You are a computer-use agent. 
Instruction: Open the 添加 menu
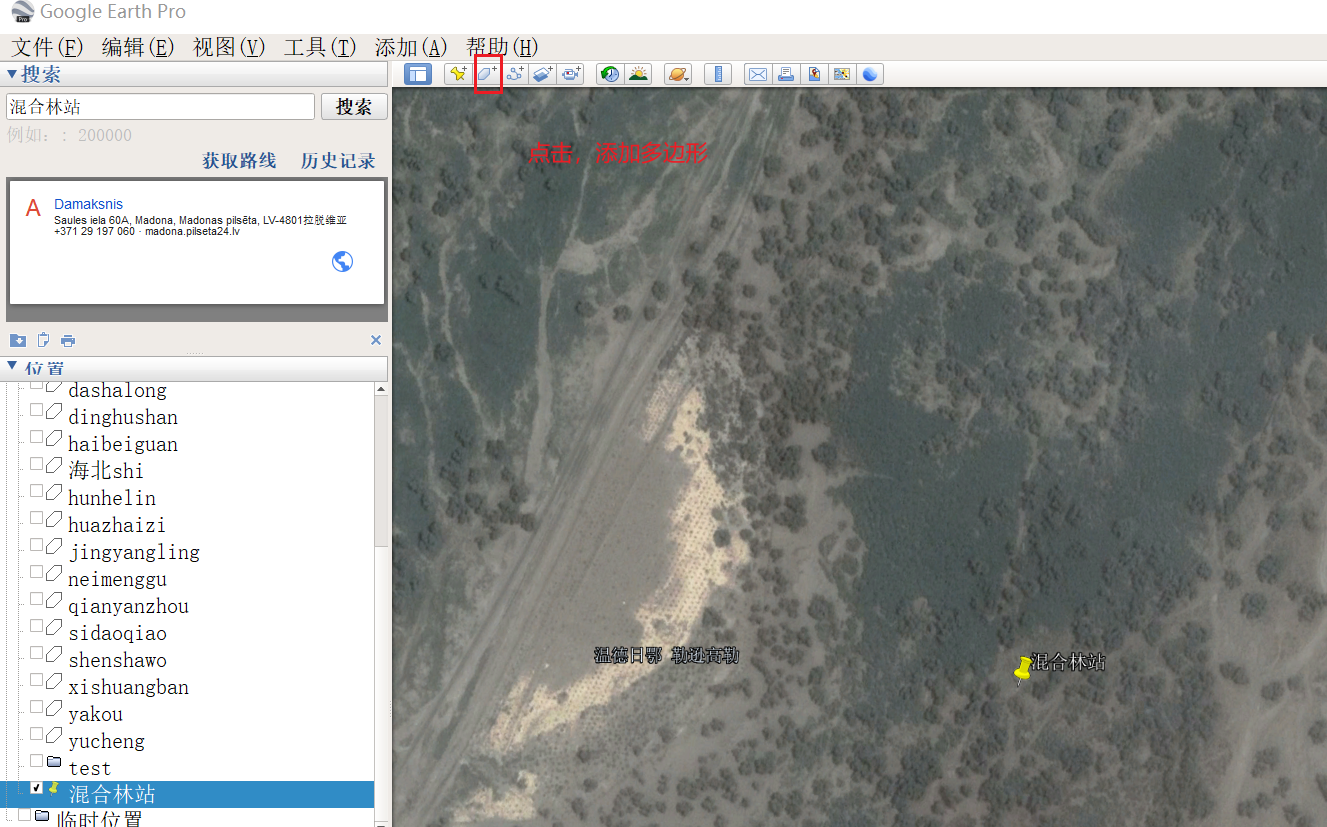(410, 47)
